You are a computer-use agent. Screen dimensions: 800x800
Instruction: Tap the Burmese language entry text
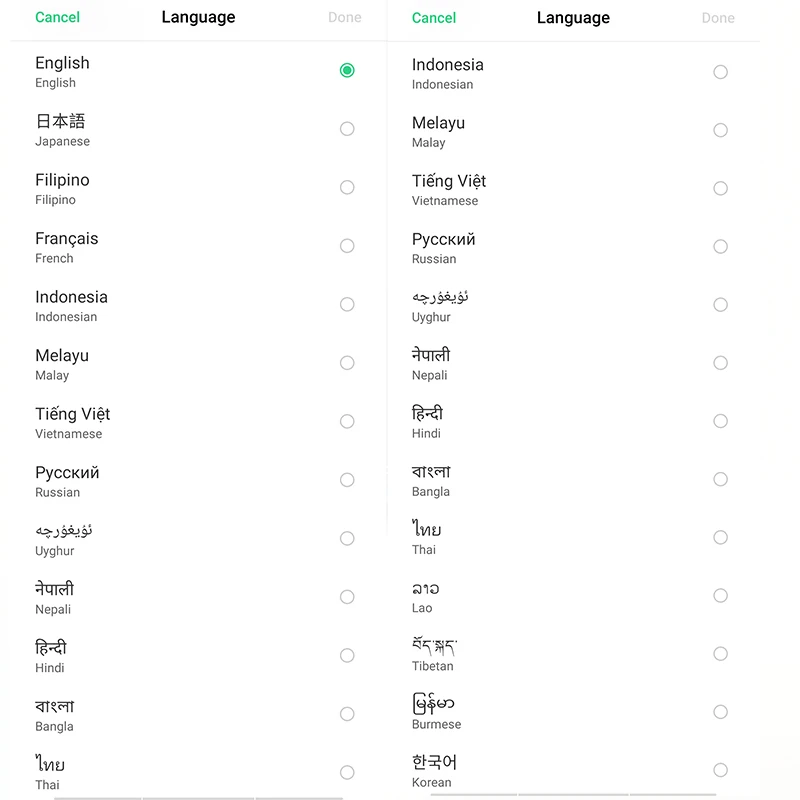434,705
